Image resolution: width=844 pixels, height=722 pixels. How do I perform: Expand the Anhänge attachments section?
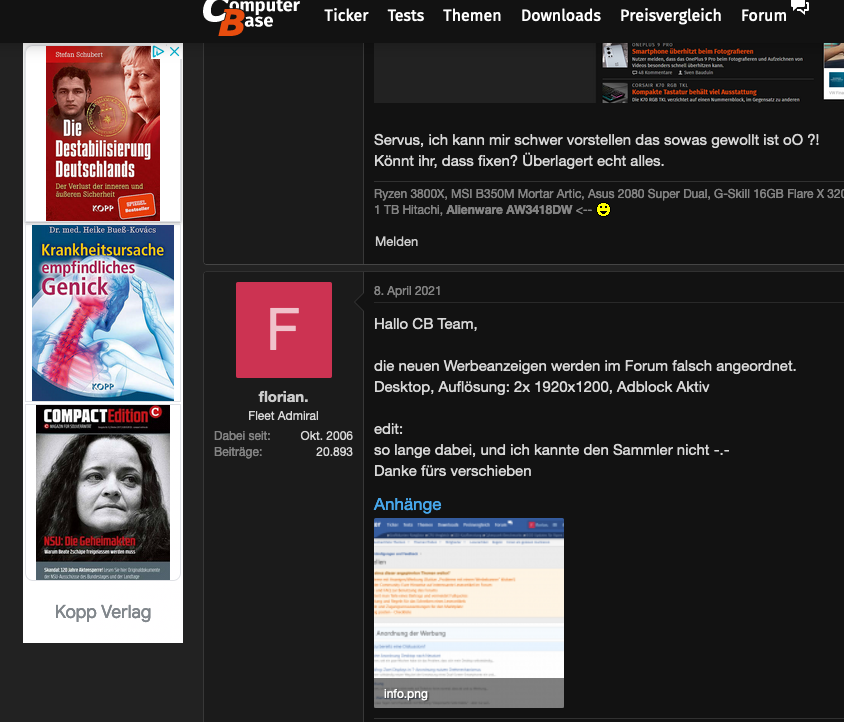pyautogui.click(x=407, y=504)
